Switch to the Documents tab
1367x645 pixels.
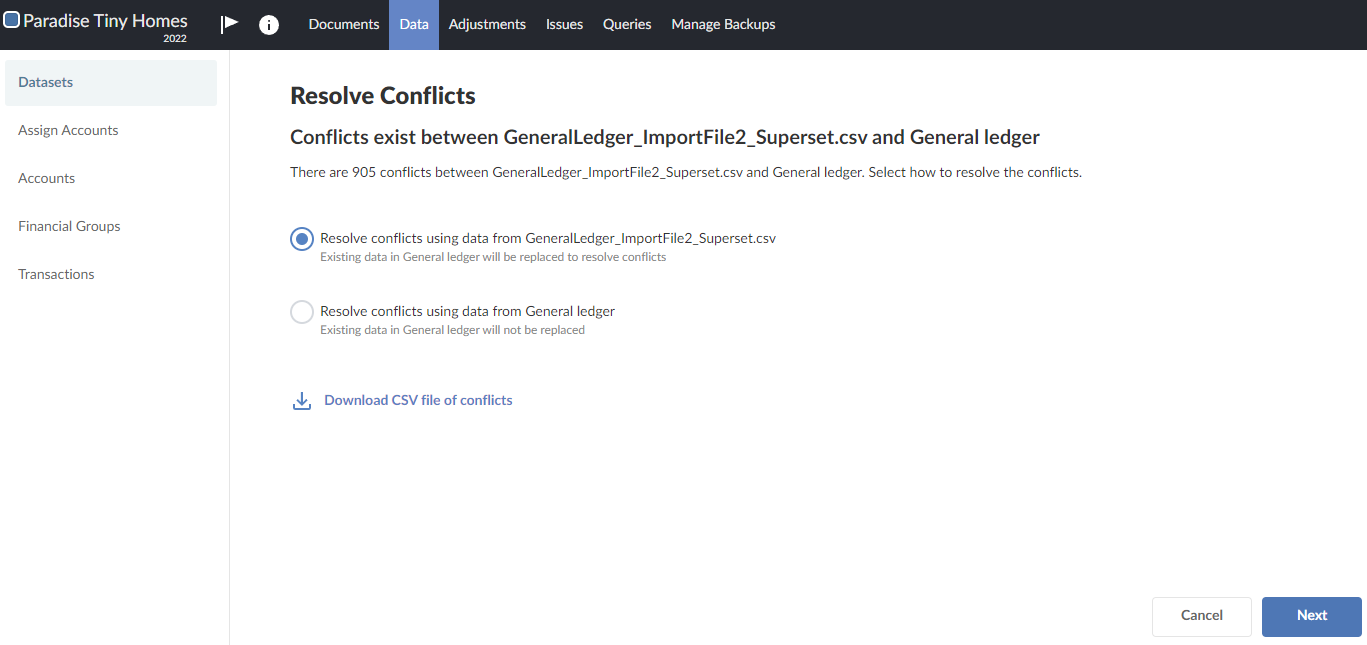coord(343,24)
